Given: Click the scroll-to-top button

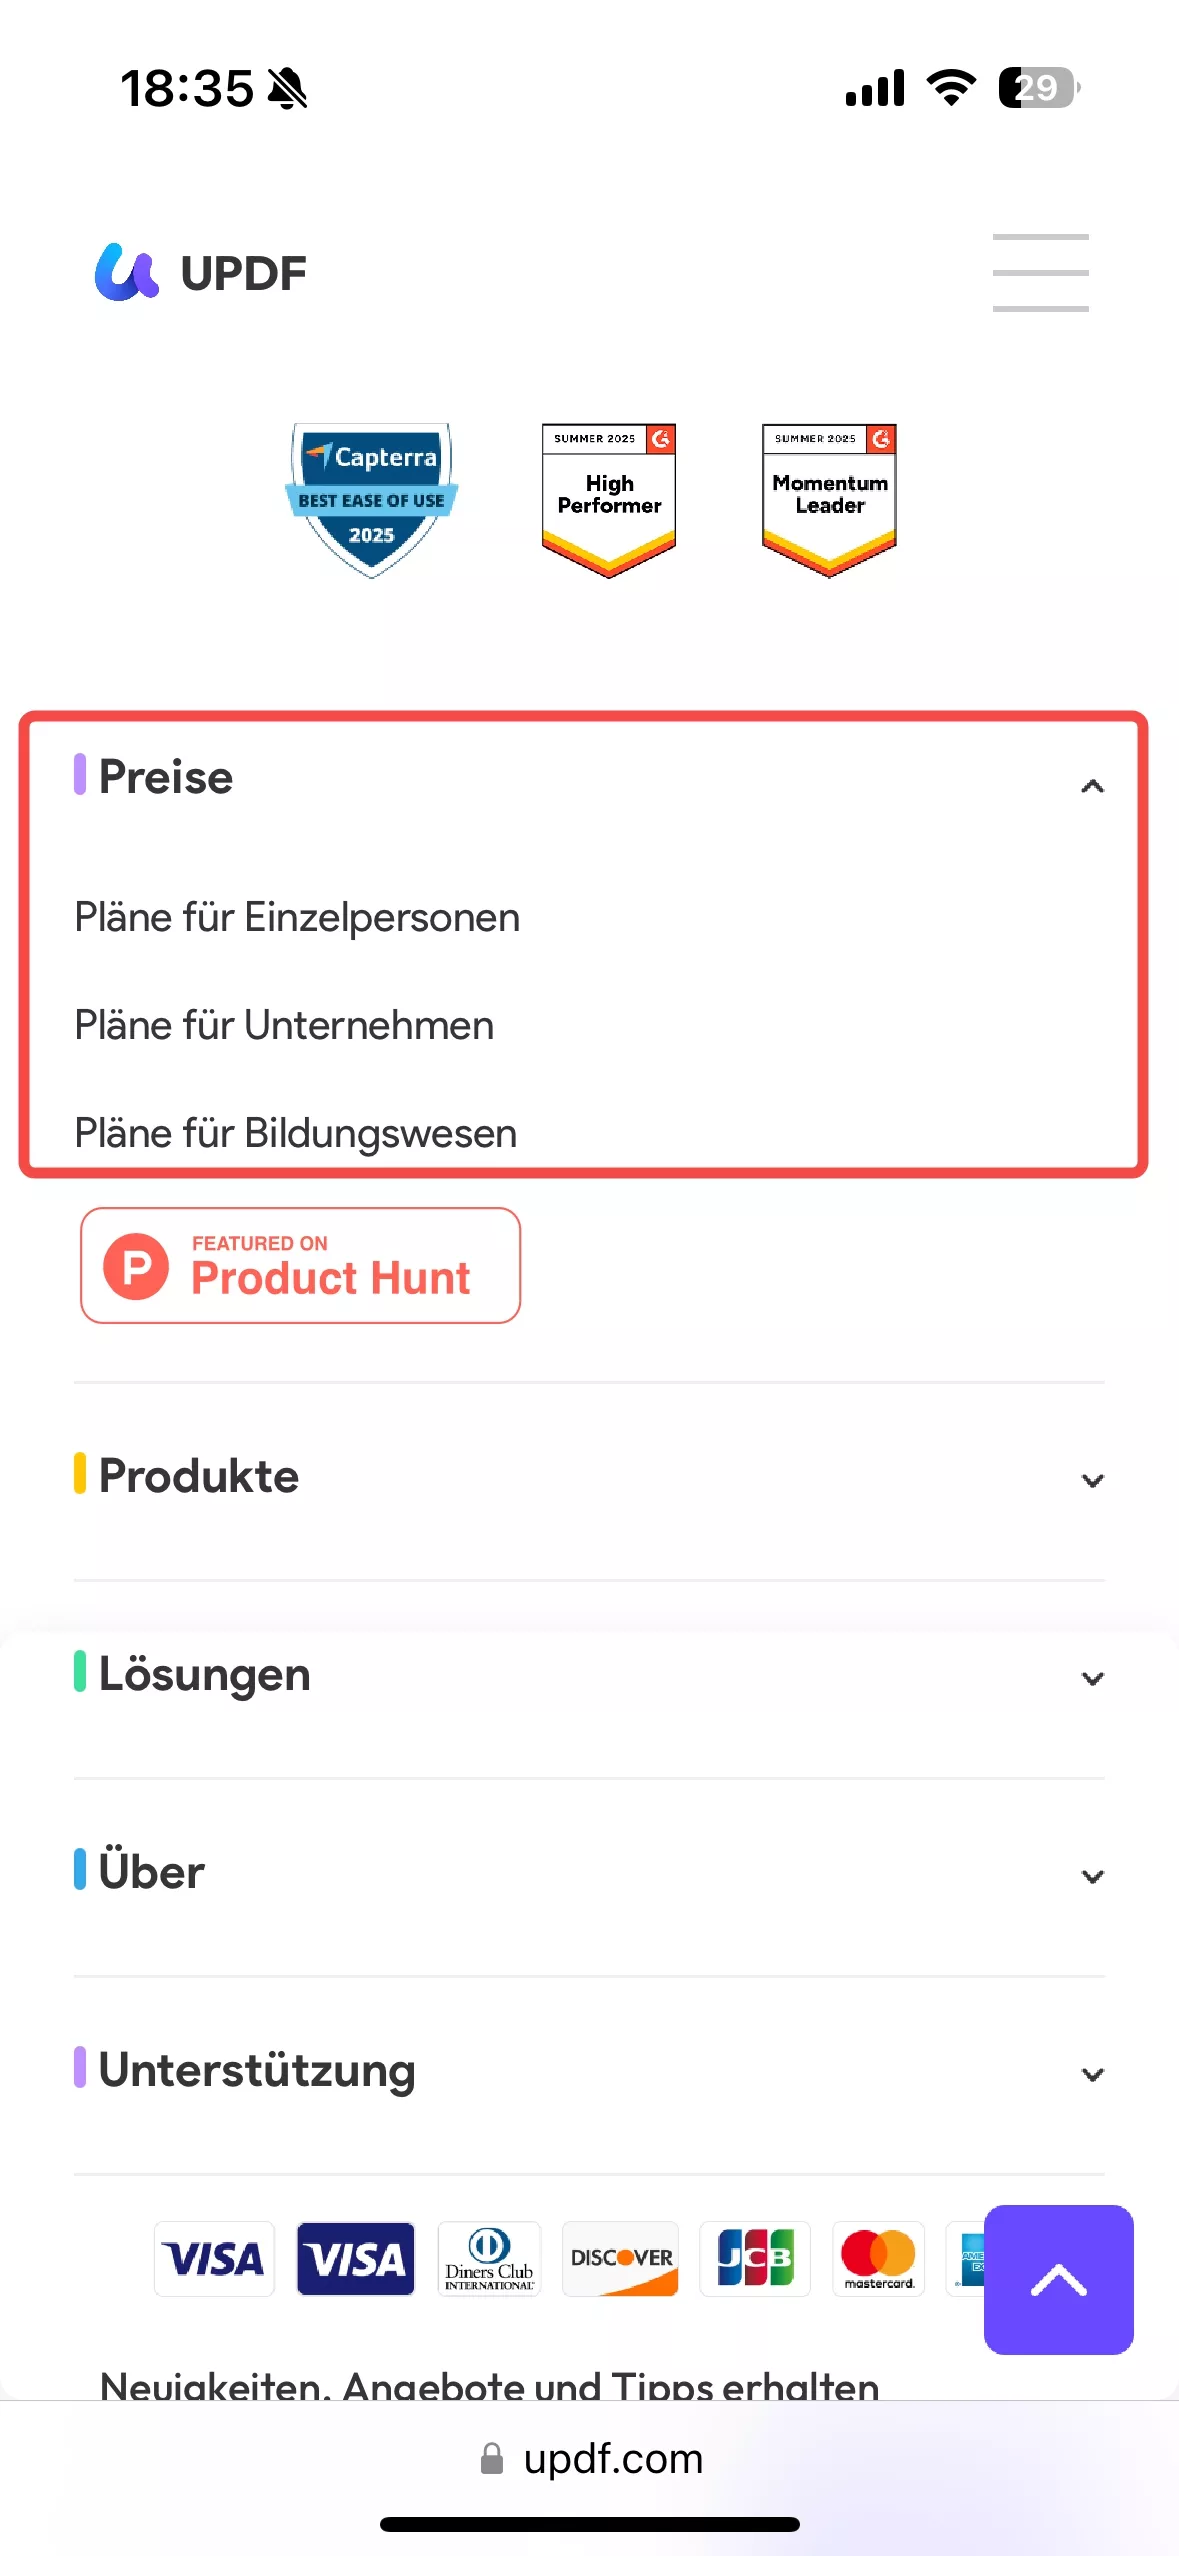Looking at the screenshot, I should [x=1058, y=2283].
